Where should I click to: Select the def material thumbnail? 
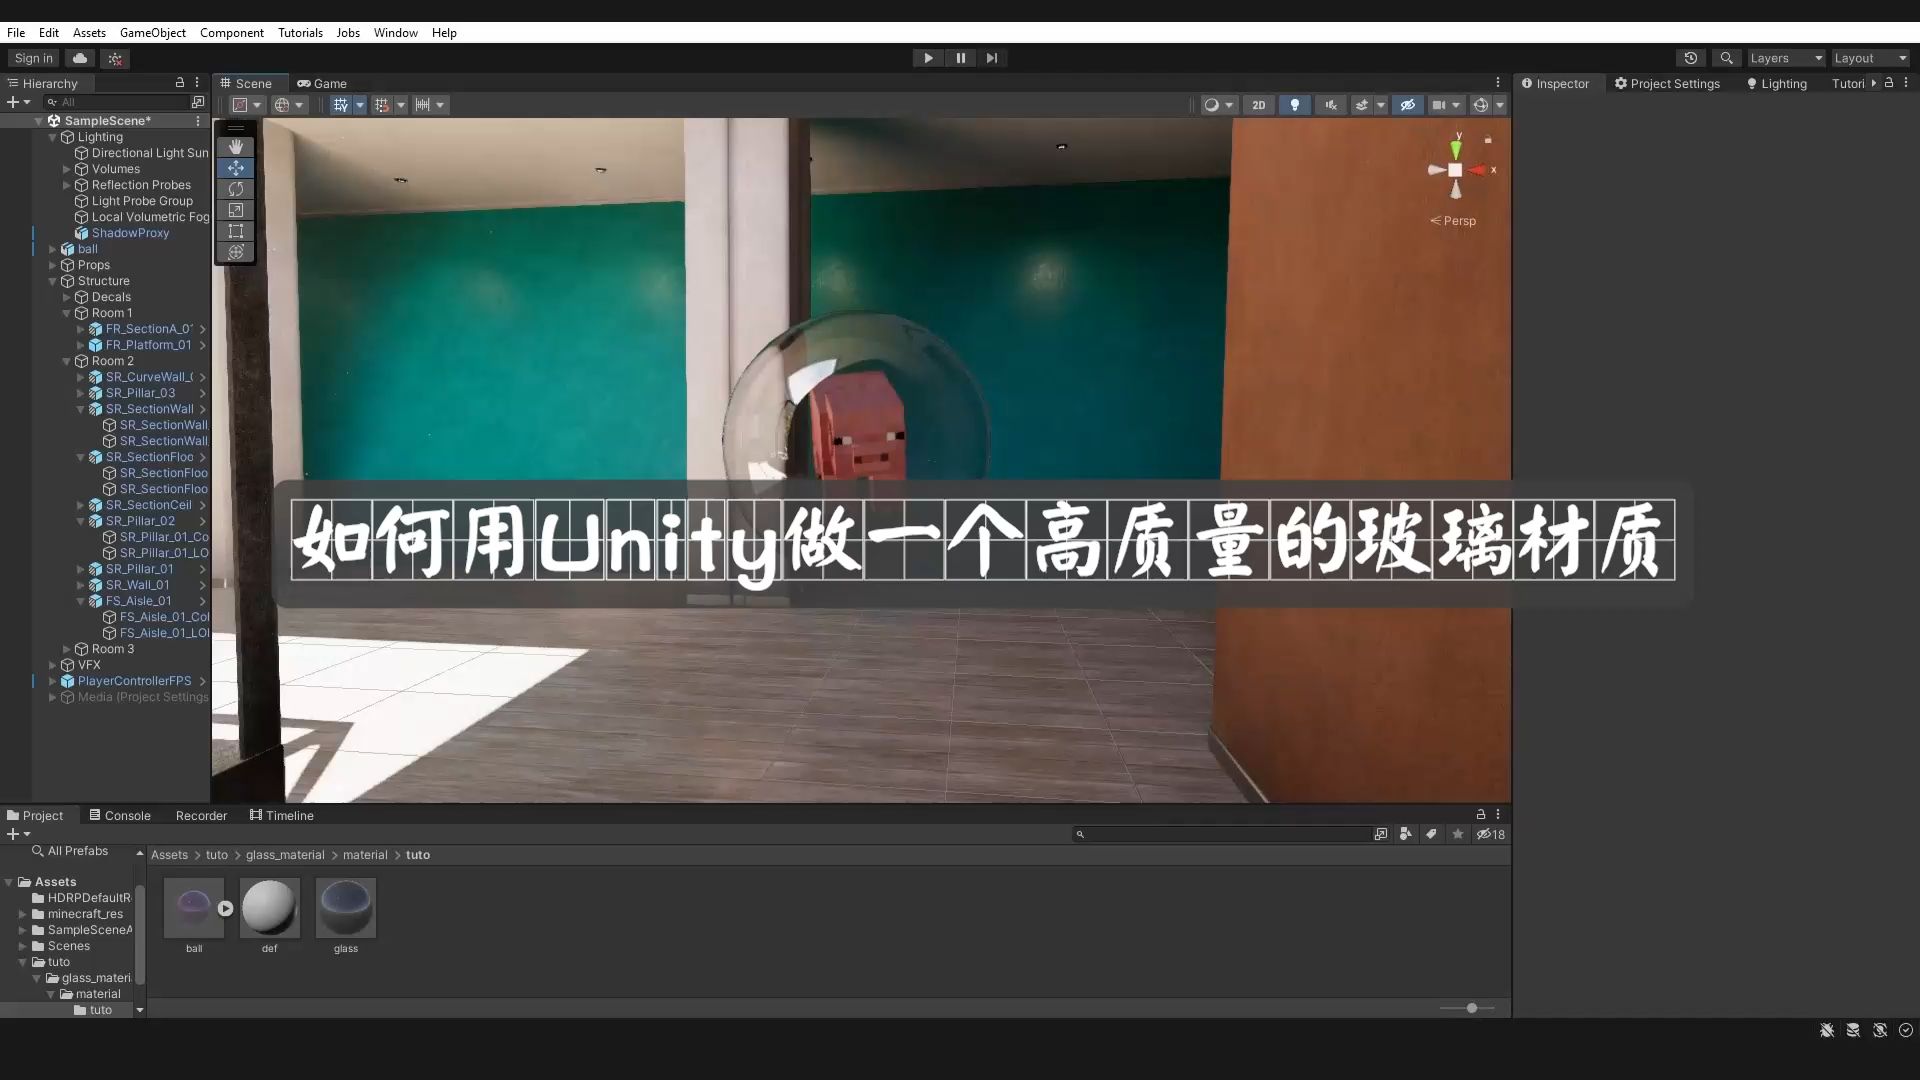pos(270,908)
